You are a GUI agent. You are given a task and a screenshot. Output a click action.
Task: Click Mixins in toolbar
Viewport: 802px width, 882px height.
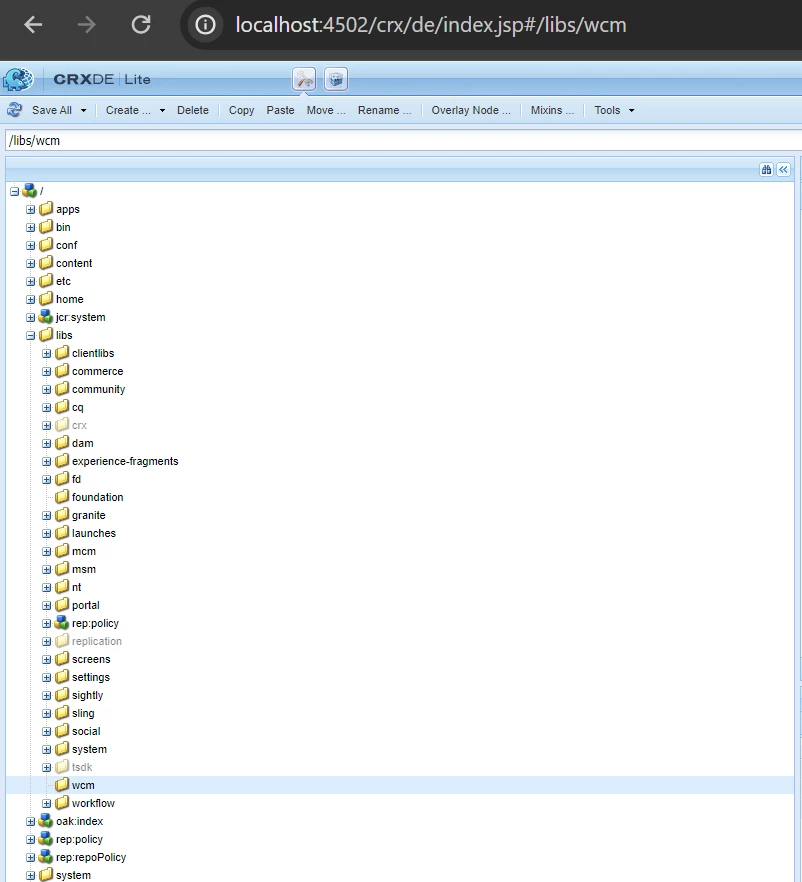pyautogui.click(x=552, y=110)
